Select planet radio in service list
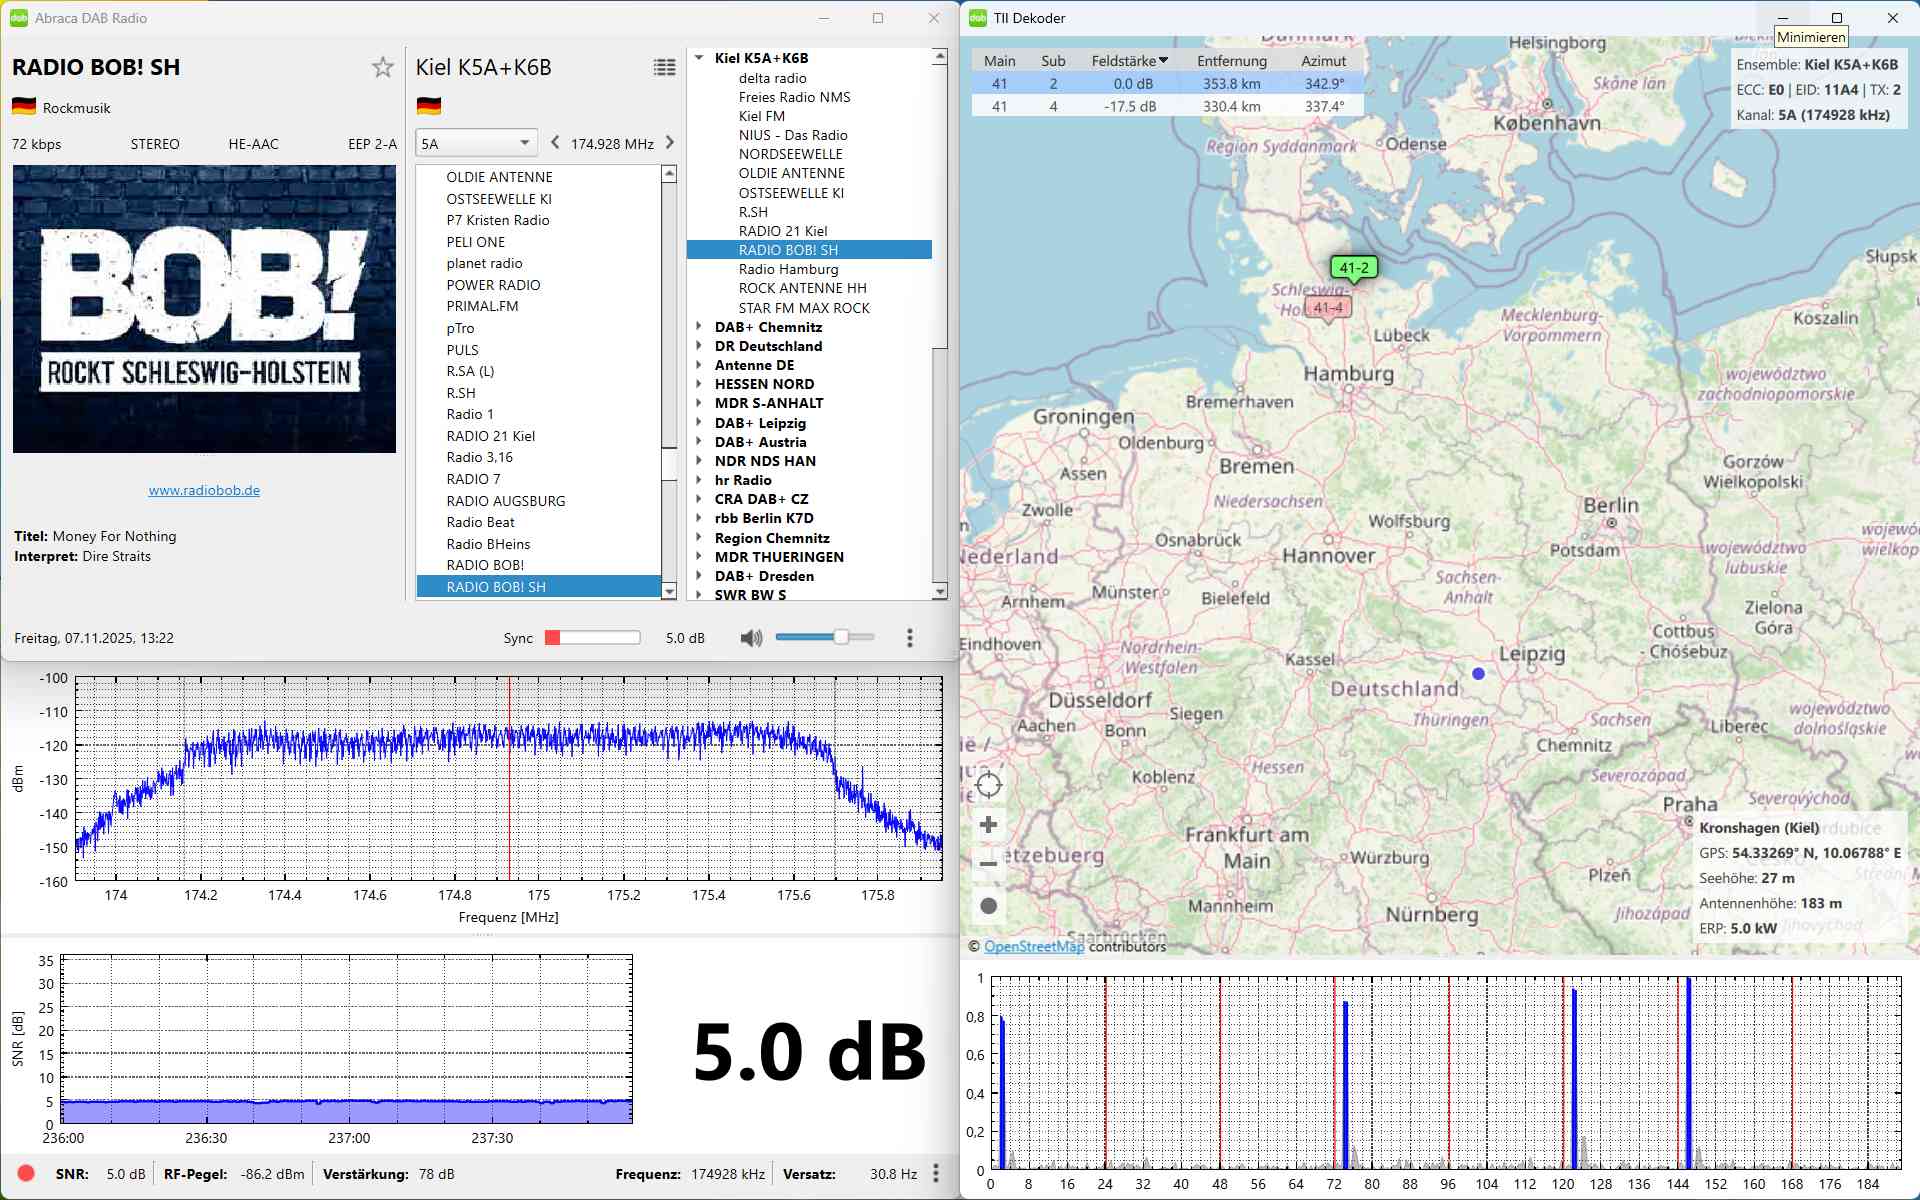Viewport: 1920px width, 1200px height. [x=484, y=263]
